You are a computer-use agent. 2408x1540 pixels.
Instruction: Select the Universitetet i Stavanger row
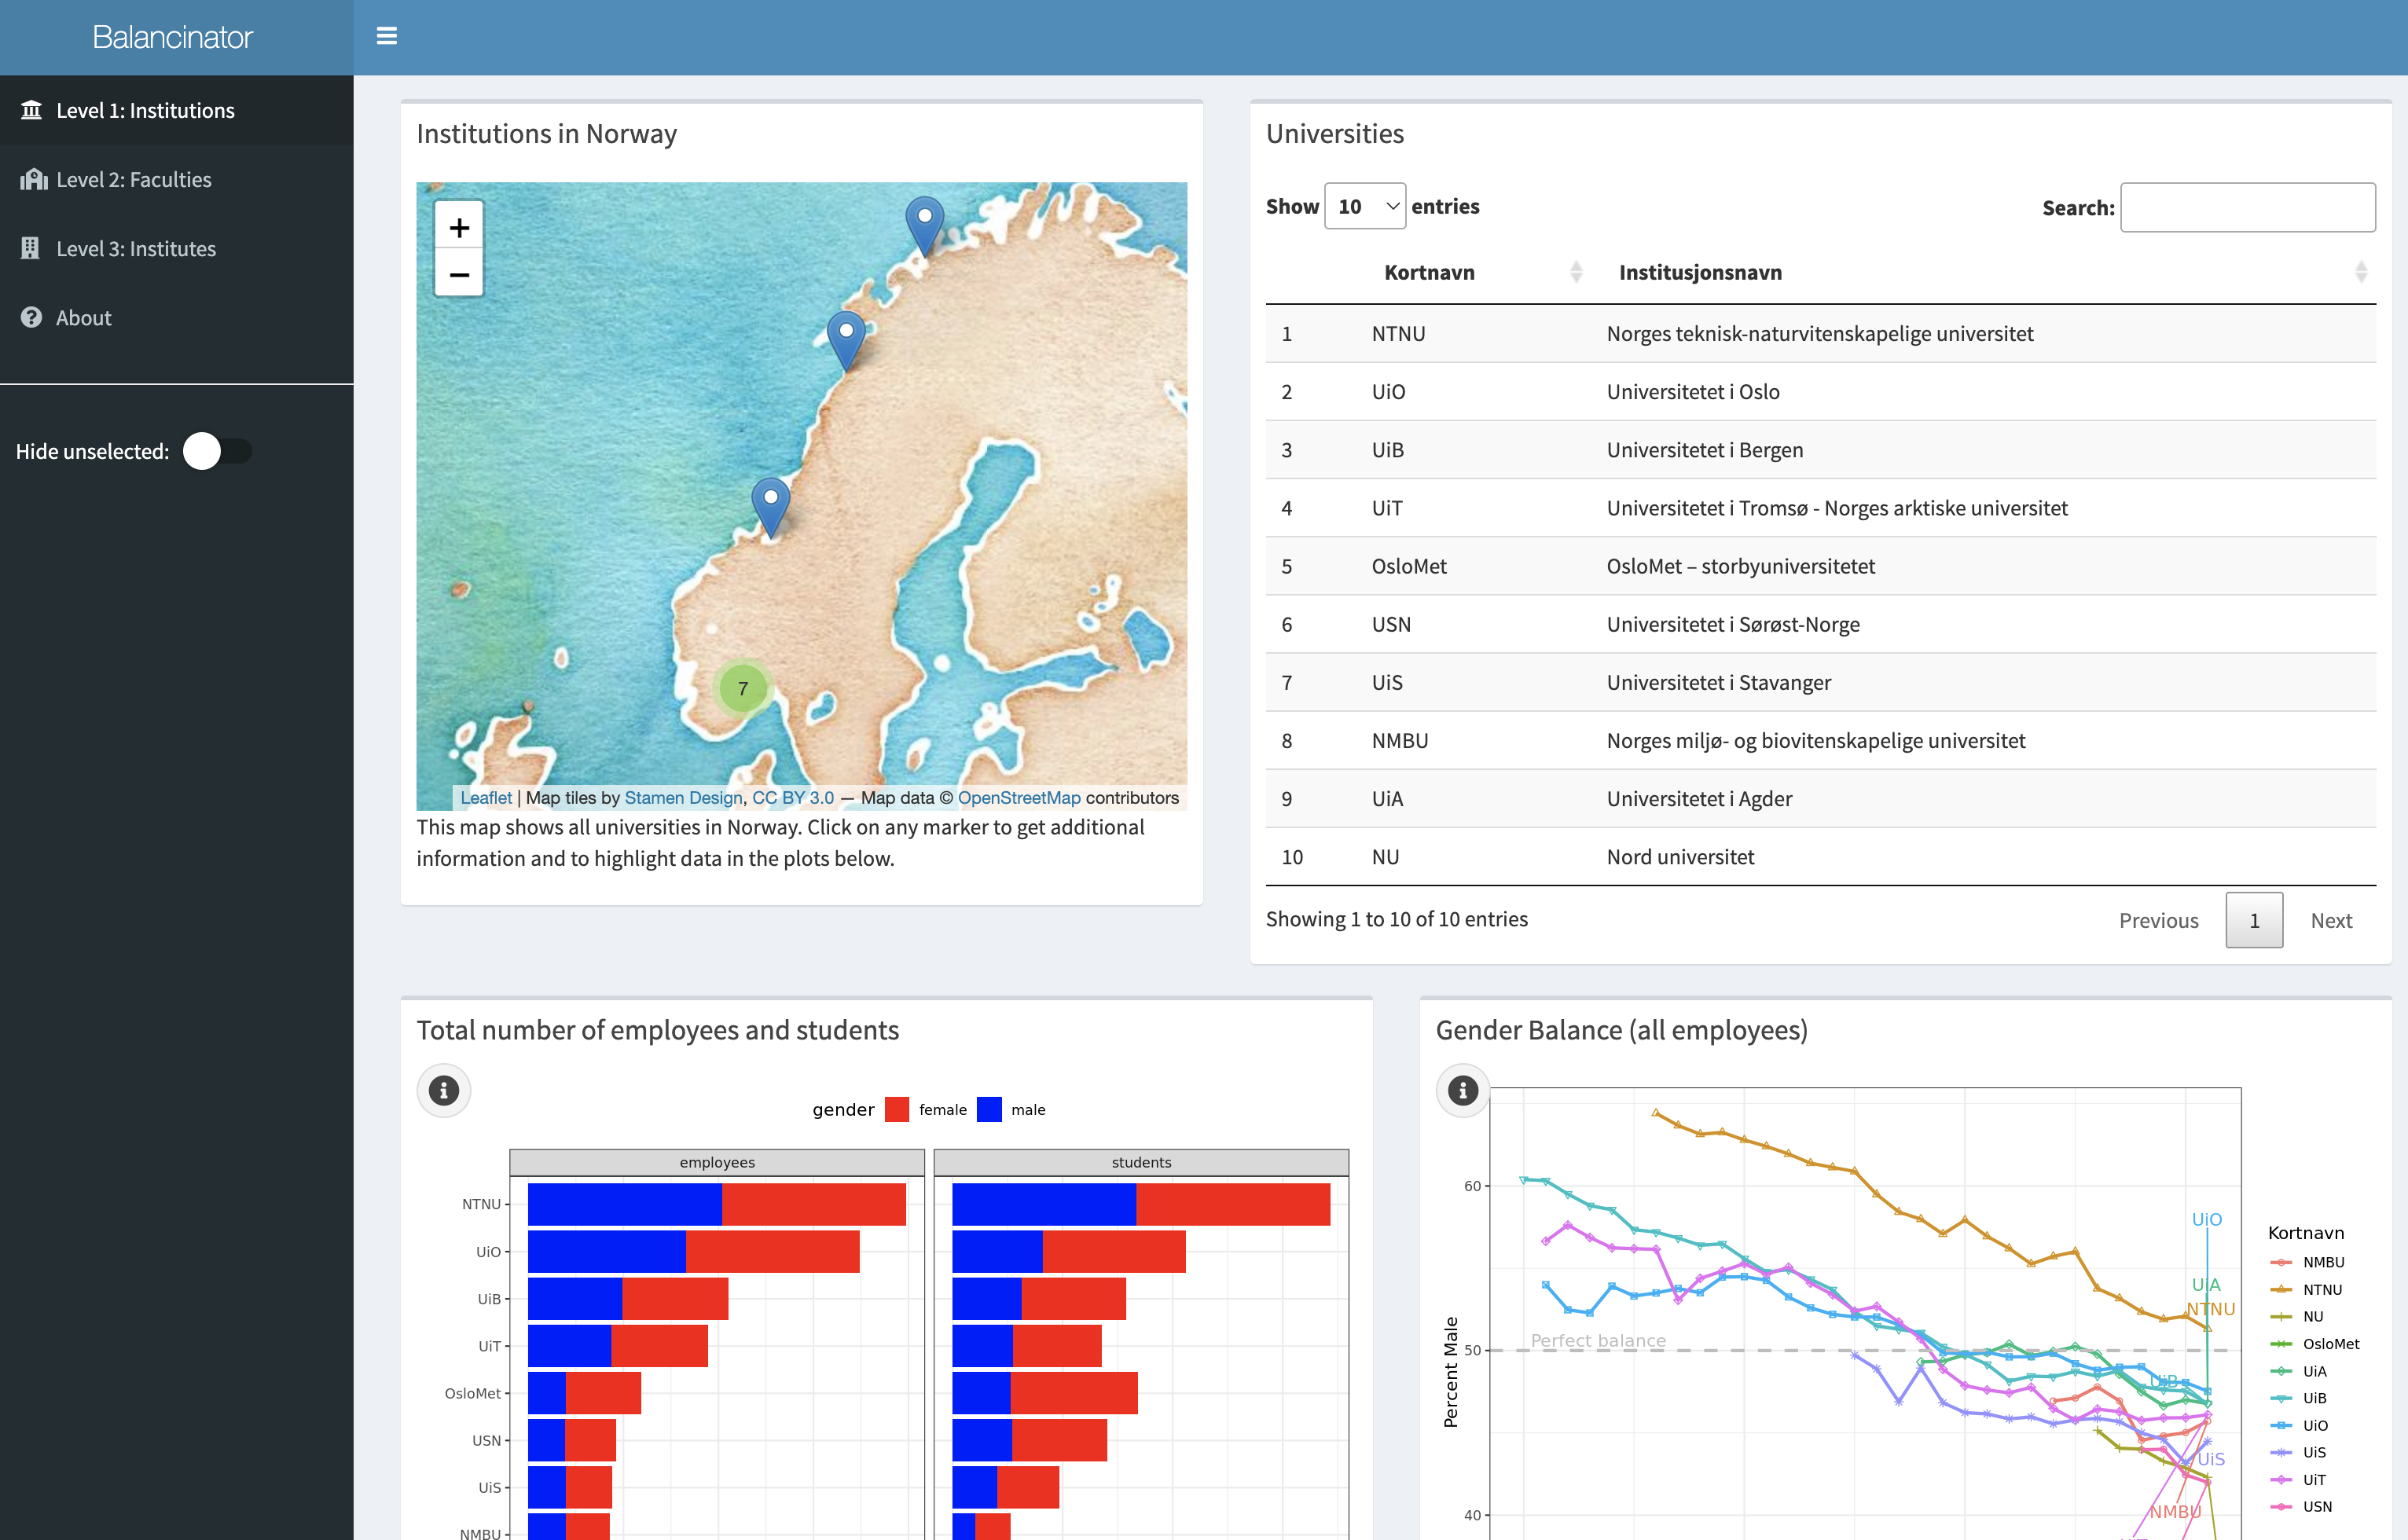[1820, 682]
